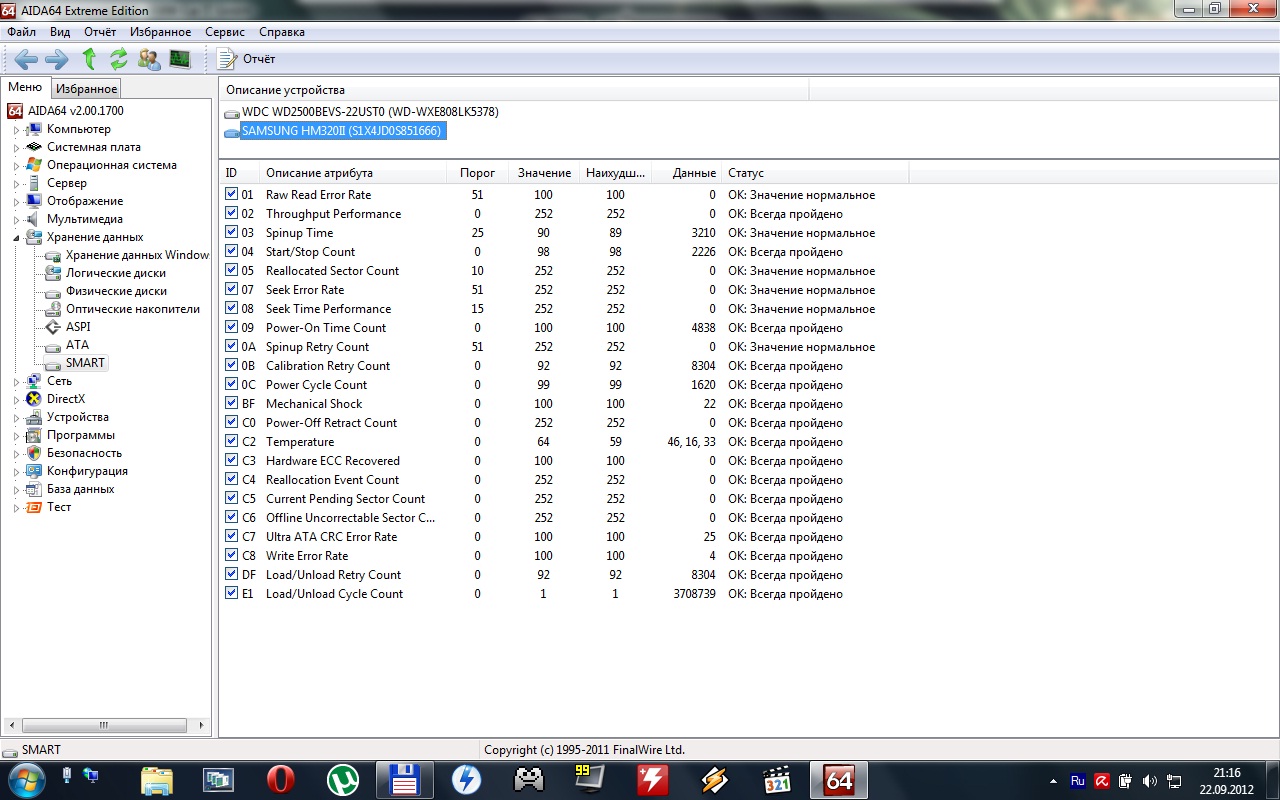1280x800 pixels.
Task: Select the SMART tree item
Action: click(x=85, y=363)
